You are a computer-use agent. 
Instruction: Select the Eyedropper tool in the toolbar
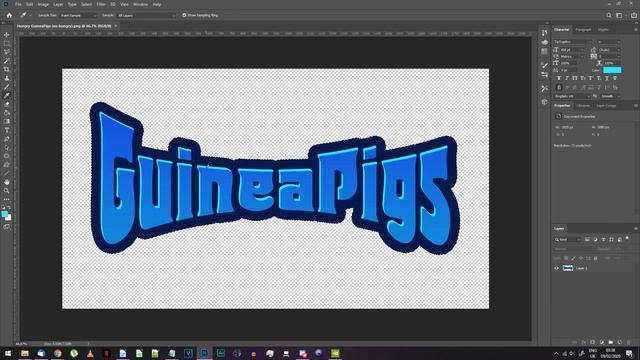pos(7,96)
